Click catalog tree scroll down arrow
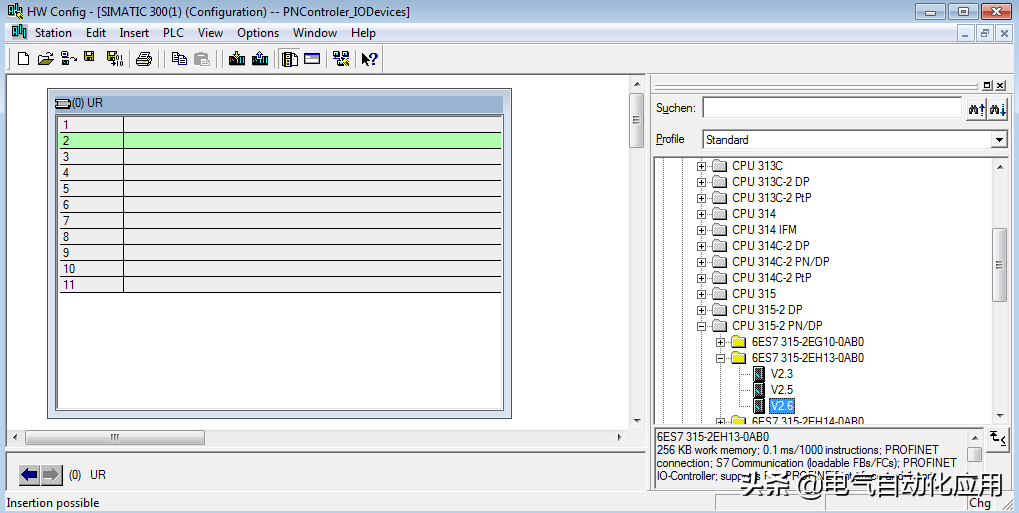The width and height of the screenshot is (1019, 513). pyautogui.click(x=999, y=416)
